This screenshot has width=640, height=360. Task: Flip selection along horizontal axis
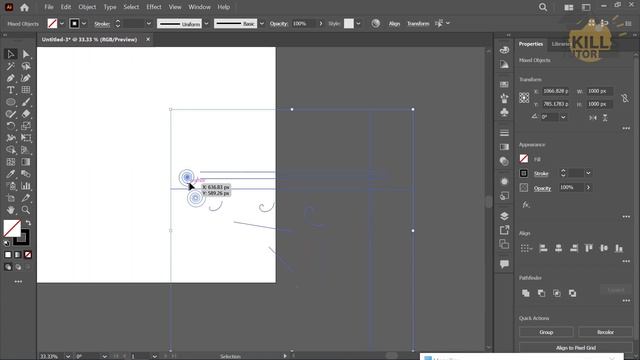(x=593, y=118)
